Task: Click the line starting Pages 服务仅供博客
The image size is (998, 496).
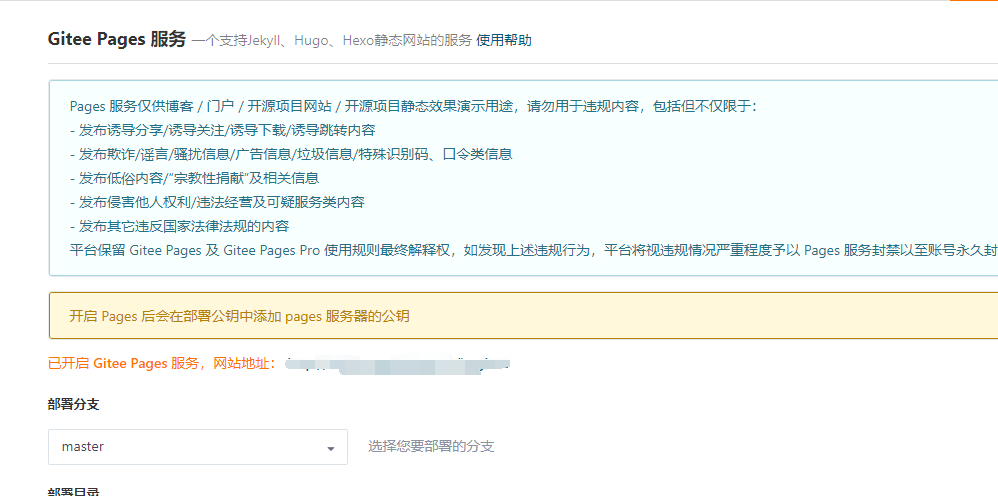Action: tap(412, 106)
